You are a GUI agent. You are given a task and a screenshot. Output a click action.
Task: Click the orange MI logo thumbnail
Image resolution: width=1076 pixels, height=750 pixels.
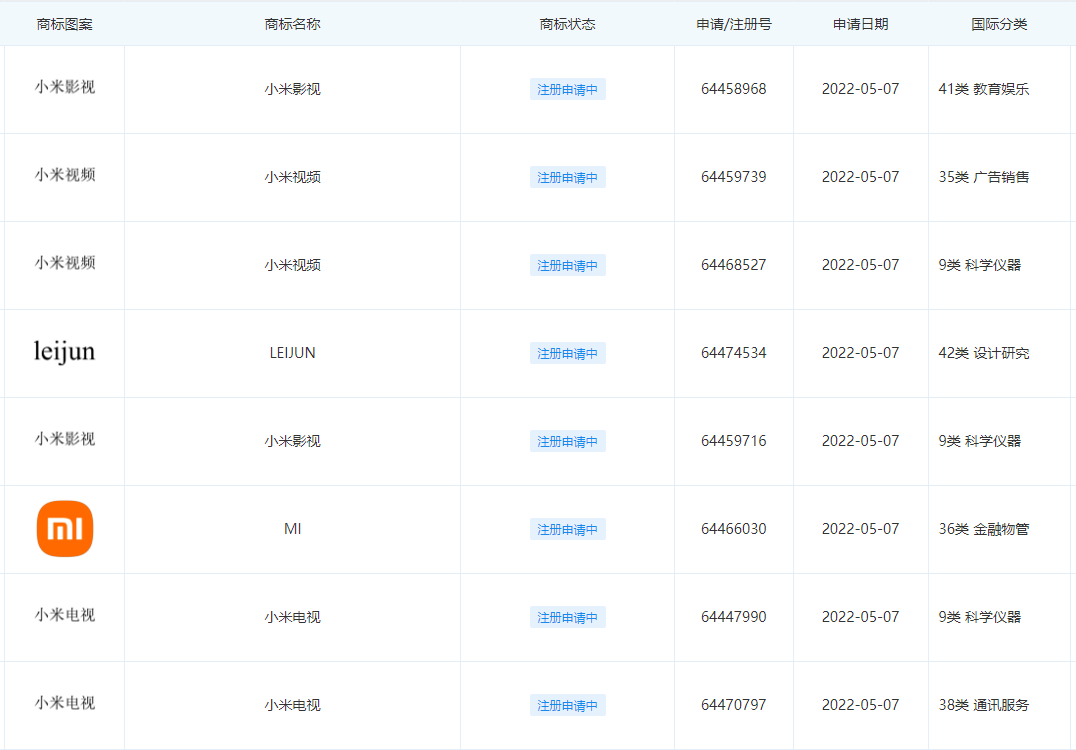[65, 528]
